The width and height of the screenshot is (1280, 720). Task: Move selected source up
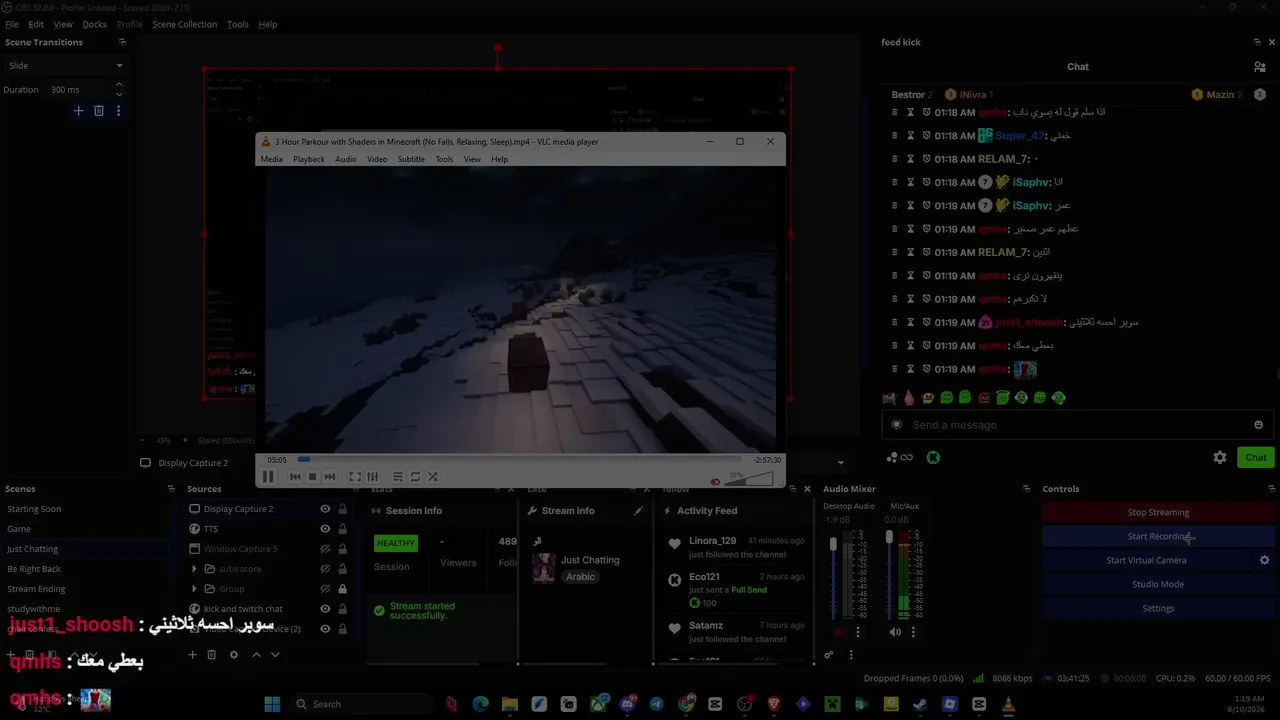[x=256, y=655]
